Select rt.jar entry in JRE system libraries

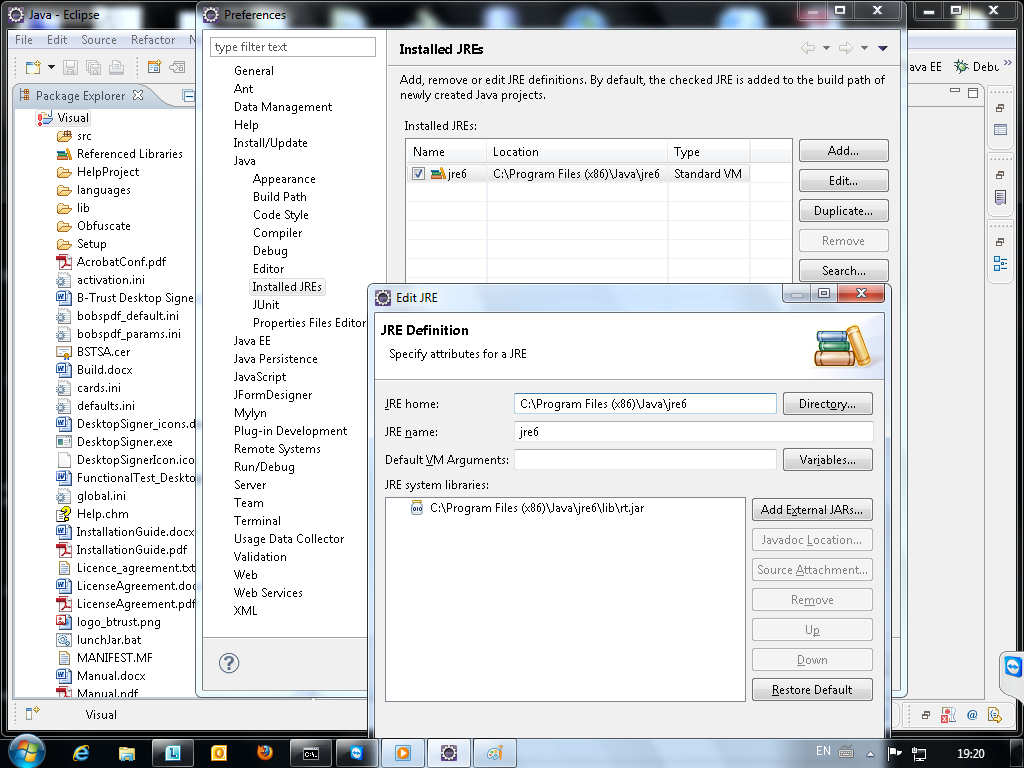(x=527, y=508)
